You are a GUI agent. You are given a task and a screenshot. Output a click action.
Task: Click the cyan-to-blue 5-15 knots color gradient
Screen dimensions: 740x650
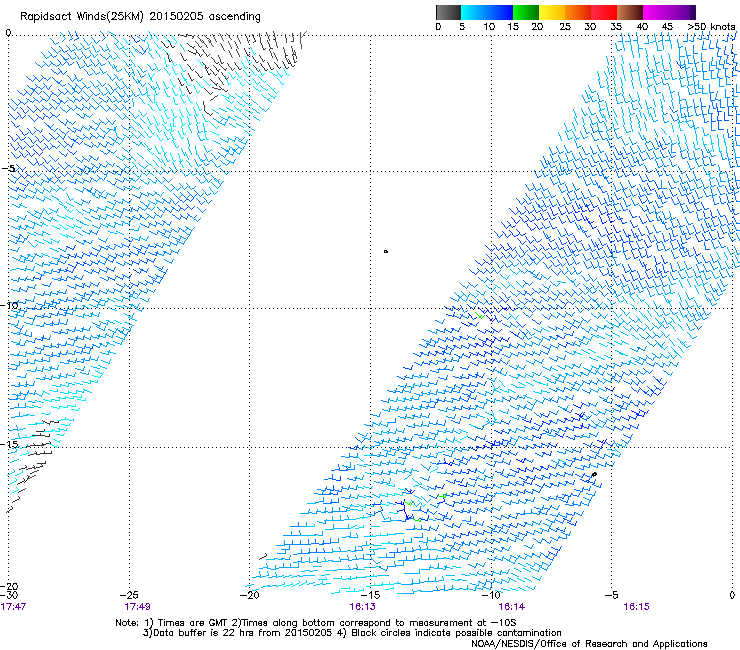tap(487, 12)
